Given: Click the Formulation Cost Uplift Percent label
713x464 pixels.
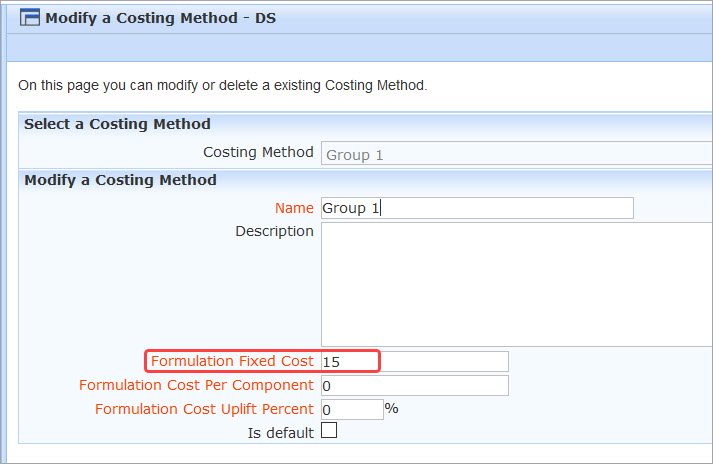Looking at the screenshot, I should (204, 409).
